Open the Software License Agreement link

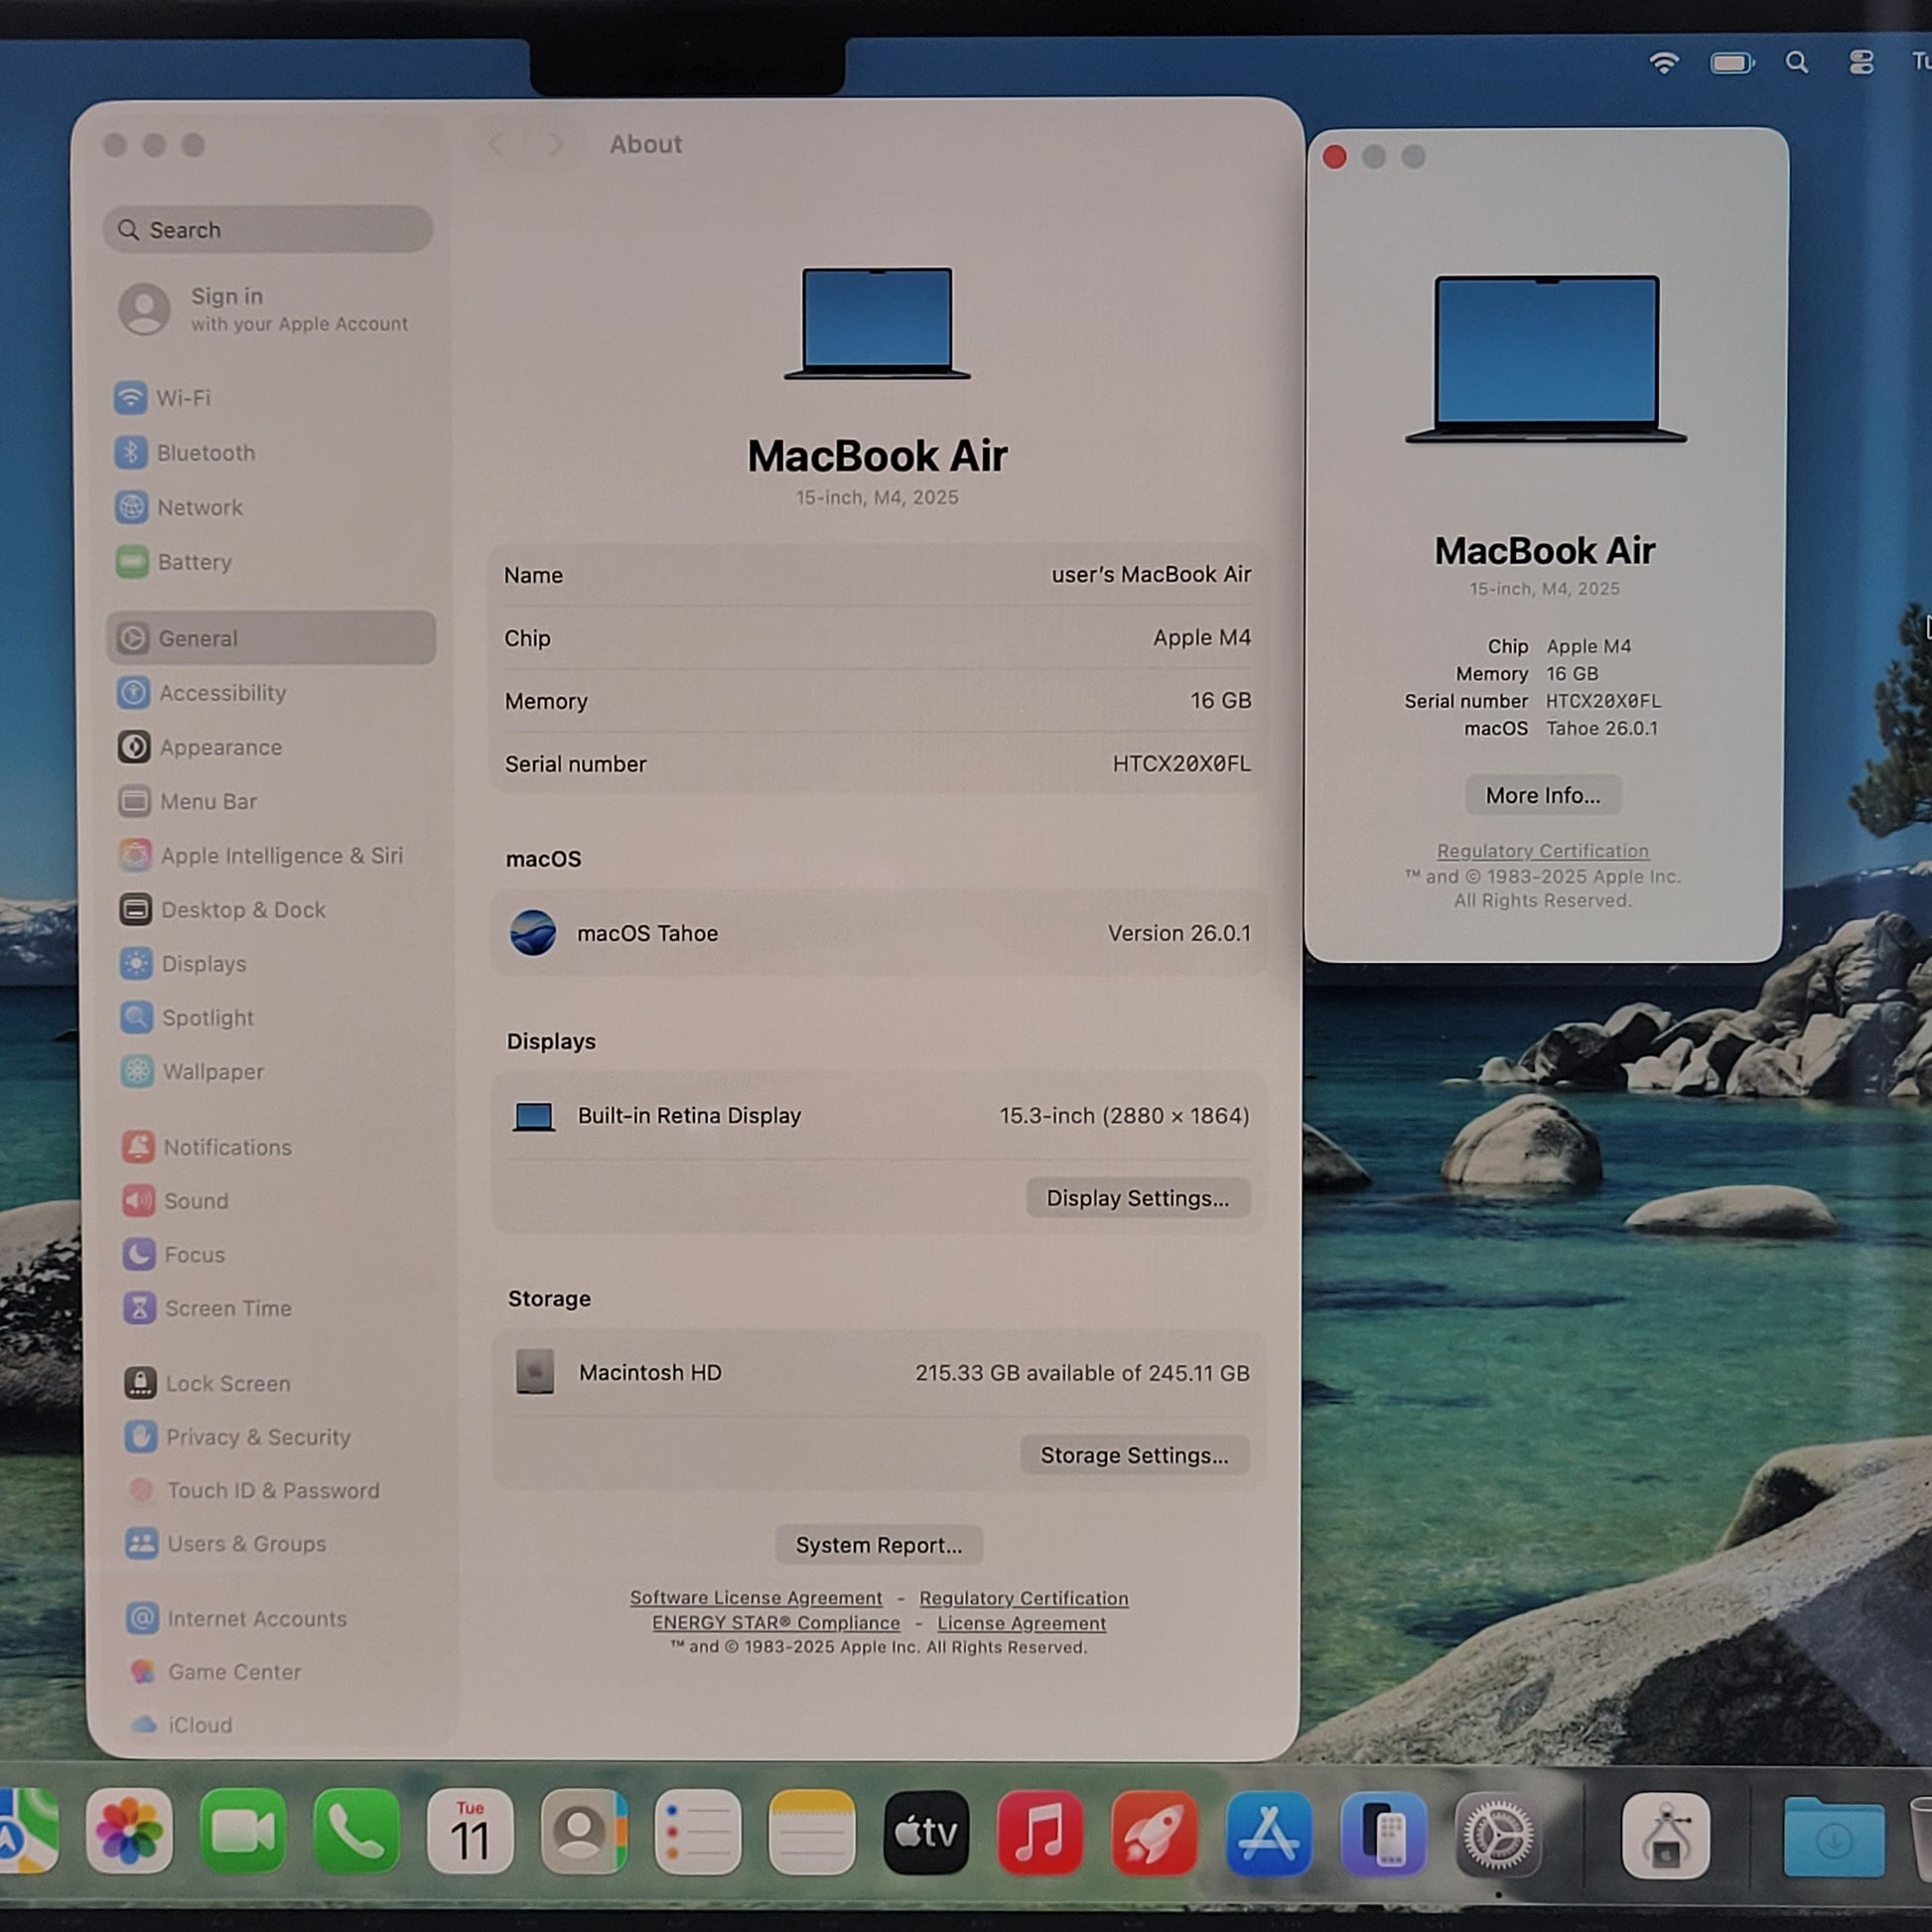755,1598
